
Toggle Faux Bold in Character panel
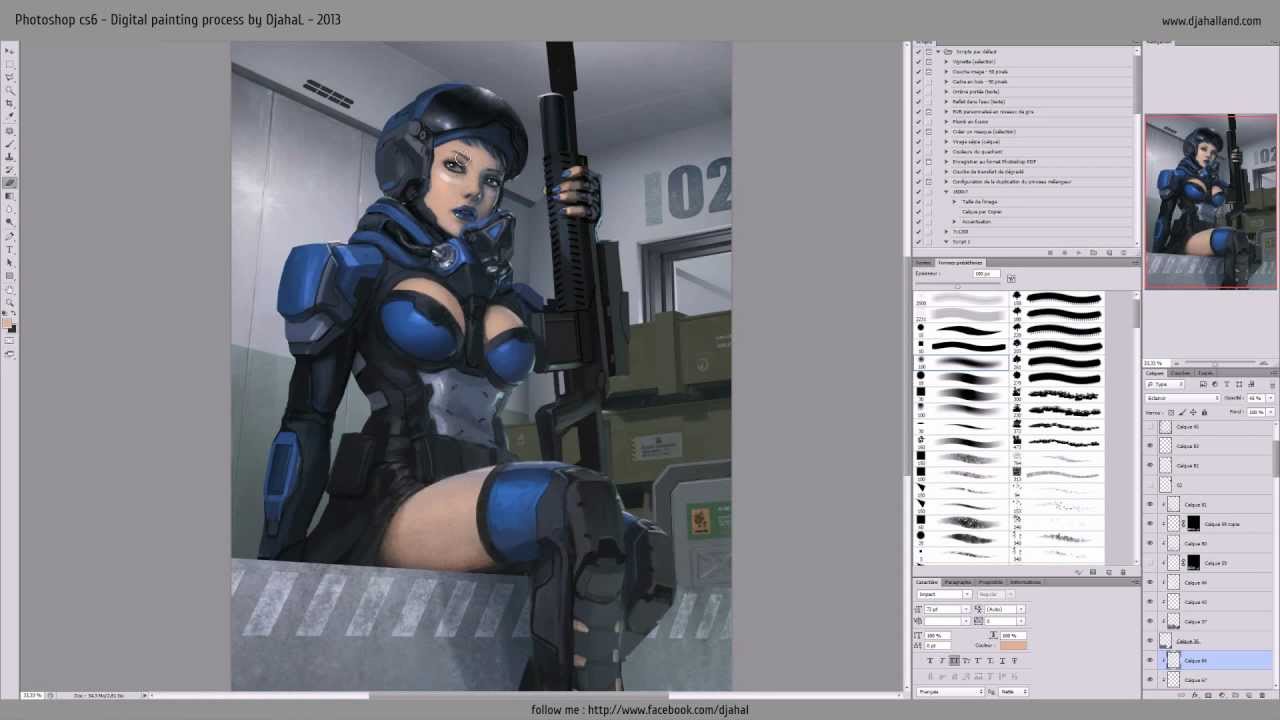point(930,661)
